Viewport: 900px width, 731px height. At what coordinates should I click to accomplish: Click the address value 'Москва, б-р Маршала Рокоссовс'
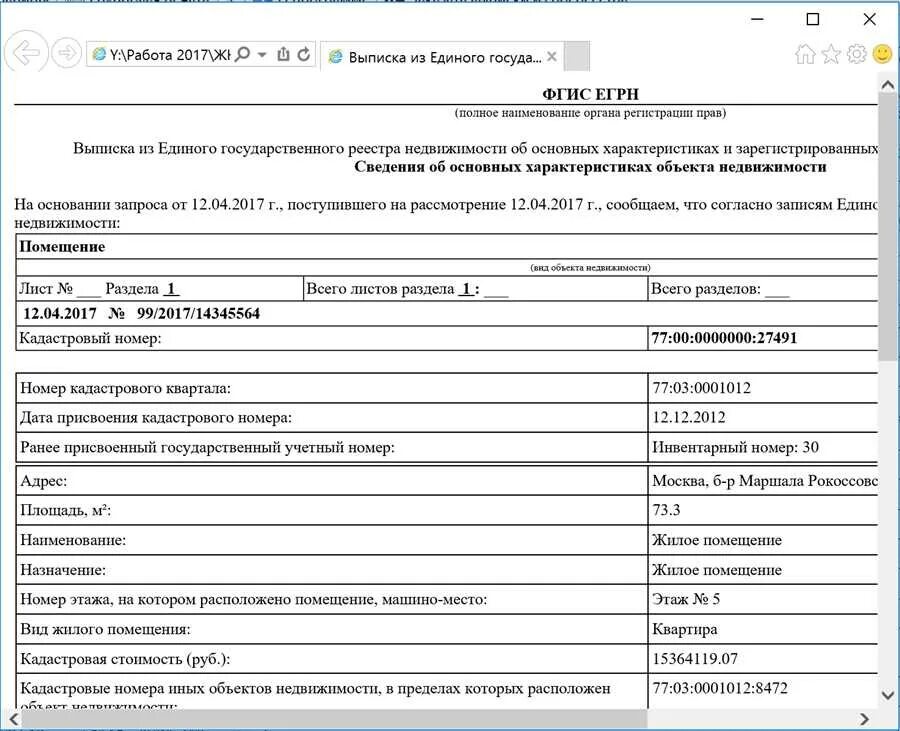pos(765,481)
